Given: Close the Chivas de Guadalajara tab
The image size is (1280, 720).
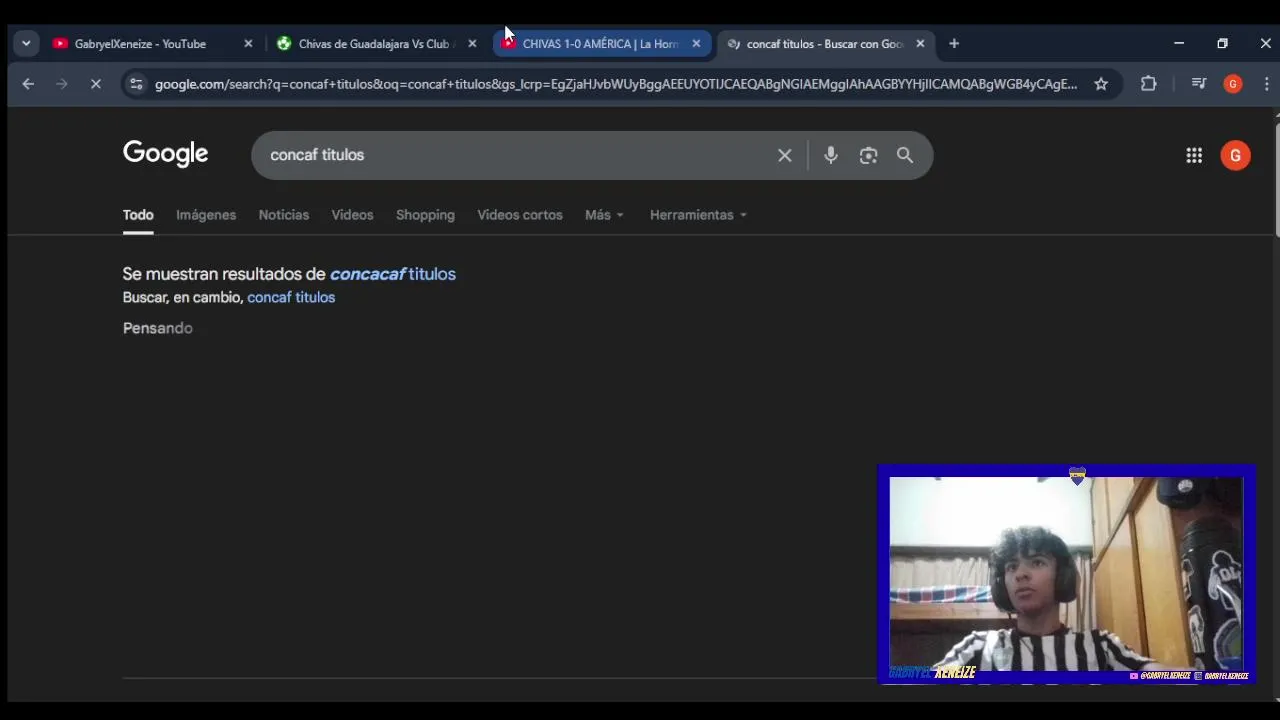Looking at the screenshot, I should 472,44.
